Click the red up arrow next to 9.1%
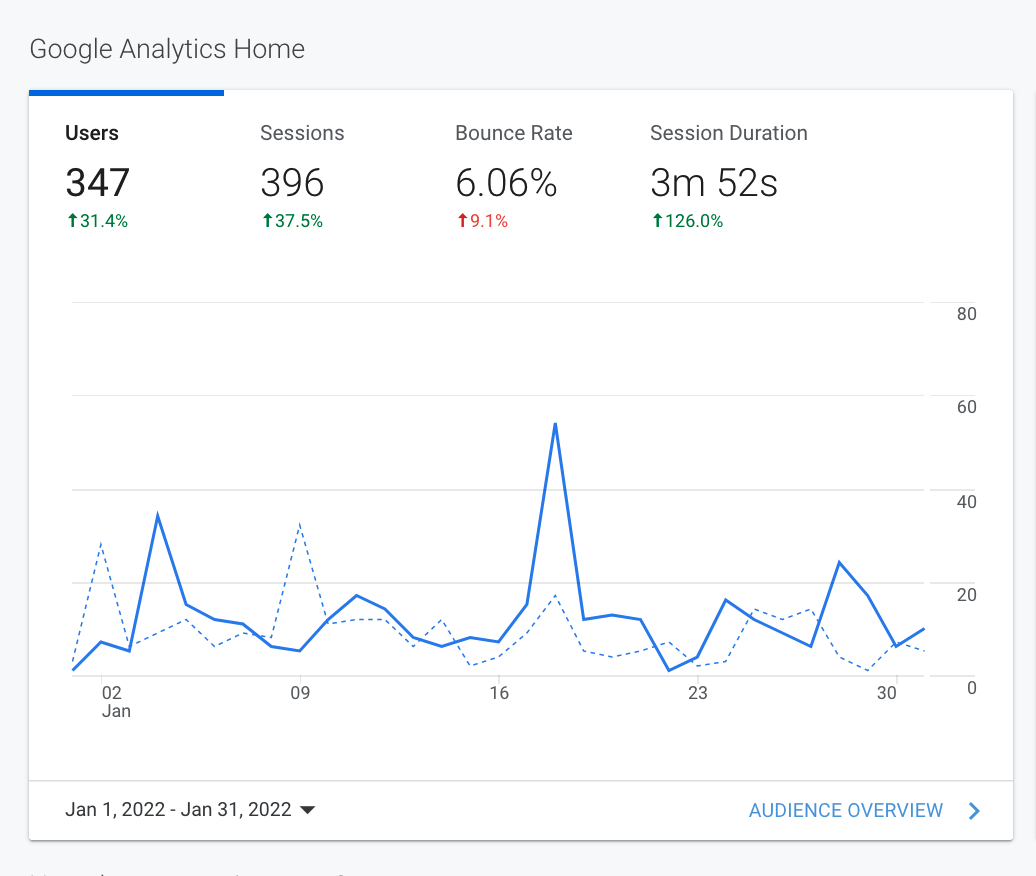The width and height of the screenshot is (1036, 876). tap(462, 221)
